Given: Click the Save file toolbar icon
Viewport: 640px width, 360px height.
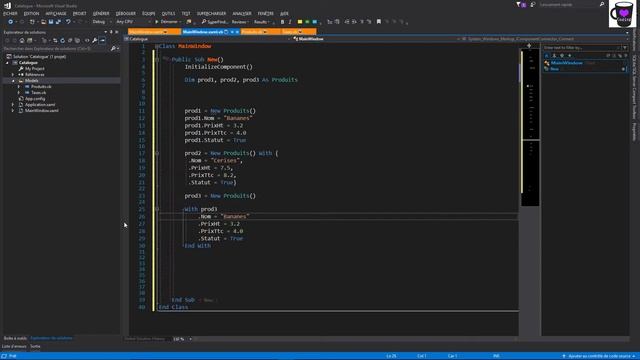Looking at the screenshot, I should click(51, 22).
